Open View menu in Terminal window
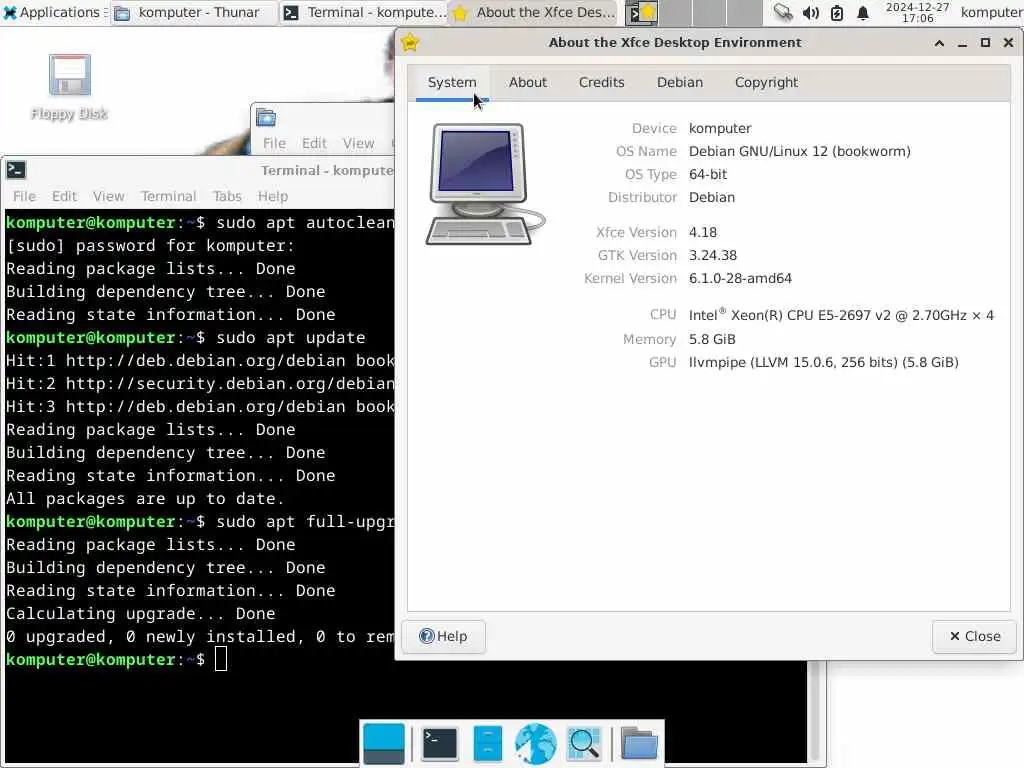 (108, 197)
